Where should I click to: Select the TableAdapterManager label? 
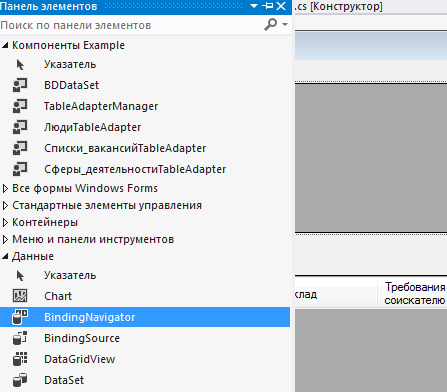point(101,106)
